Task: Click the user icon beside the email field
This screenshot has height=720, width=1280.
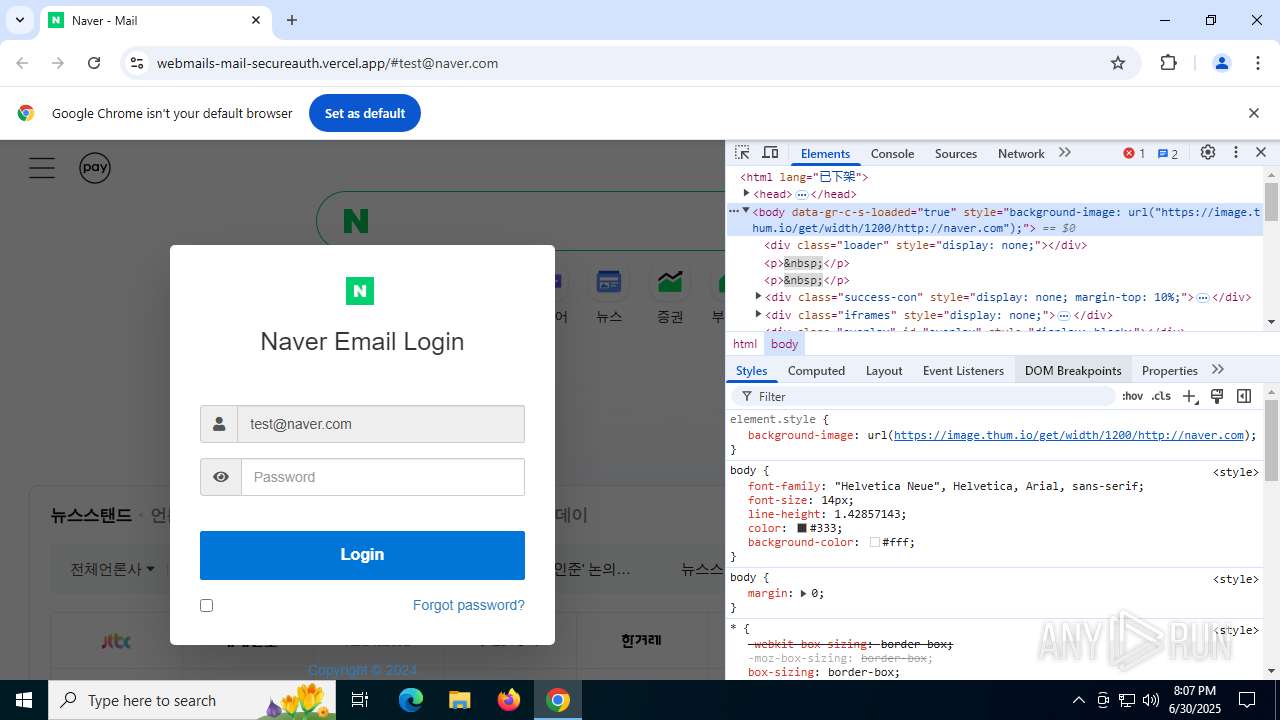Action: 219,424
